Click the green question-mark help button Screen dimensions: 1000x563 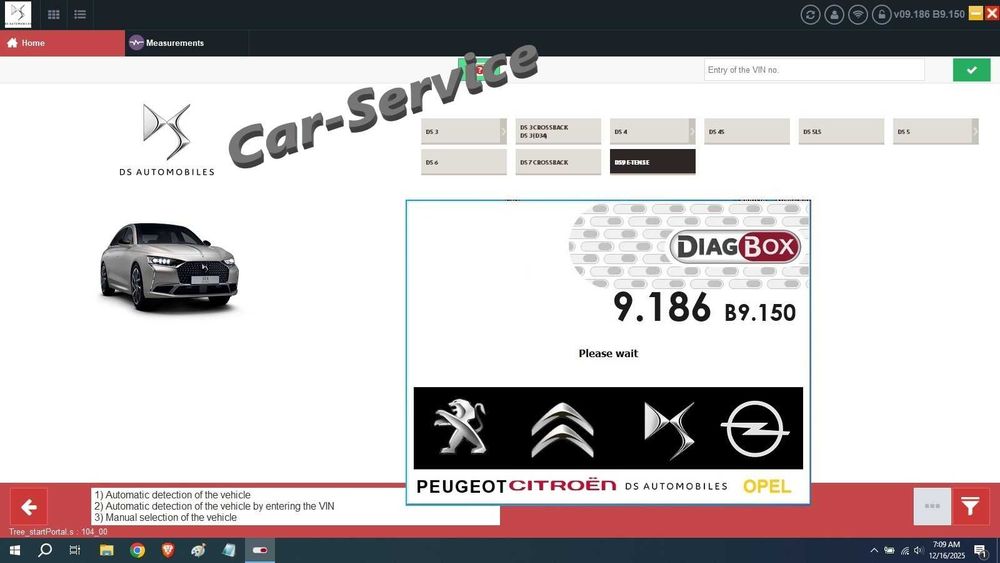tap(480, 68)
